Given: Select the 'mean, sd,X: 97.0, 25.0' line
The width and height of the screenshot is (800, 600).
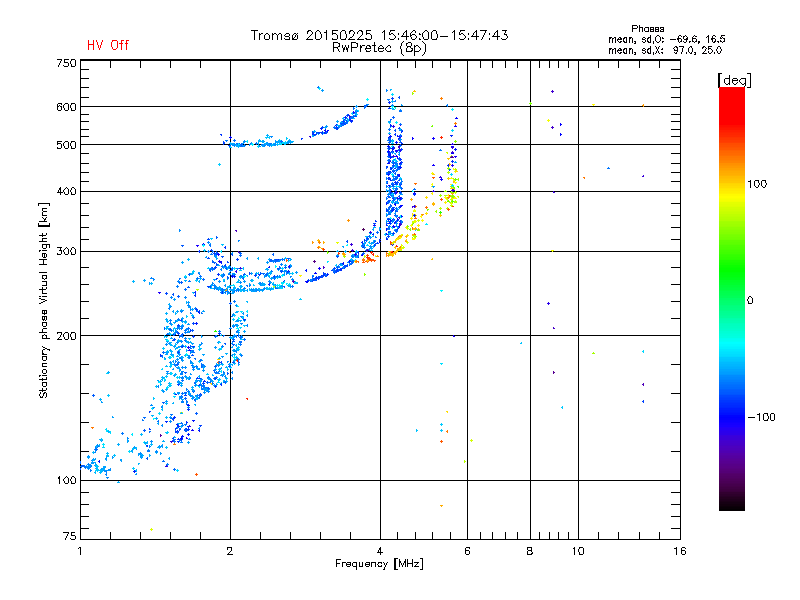Looking at the screenshot, I should [665, 51].
